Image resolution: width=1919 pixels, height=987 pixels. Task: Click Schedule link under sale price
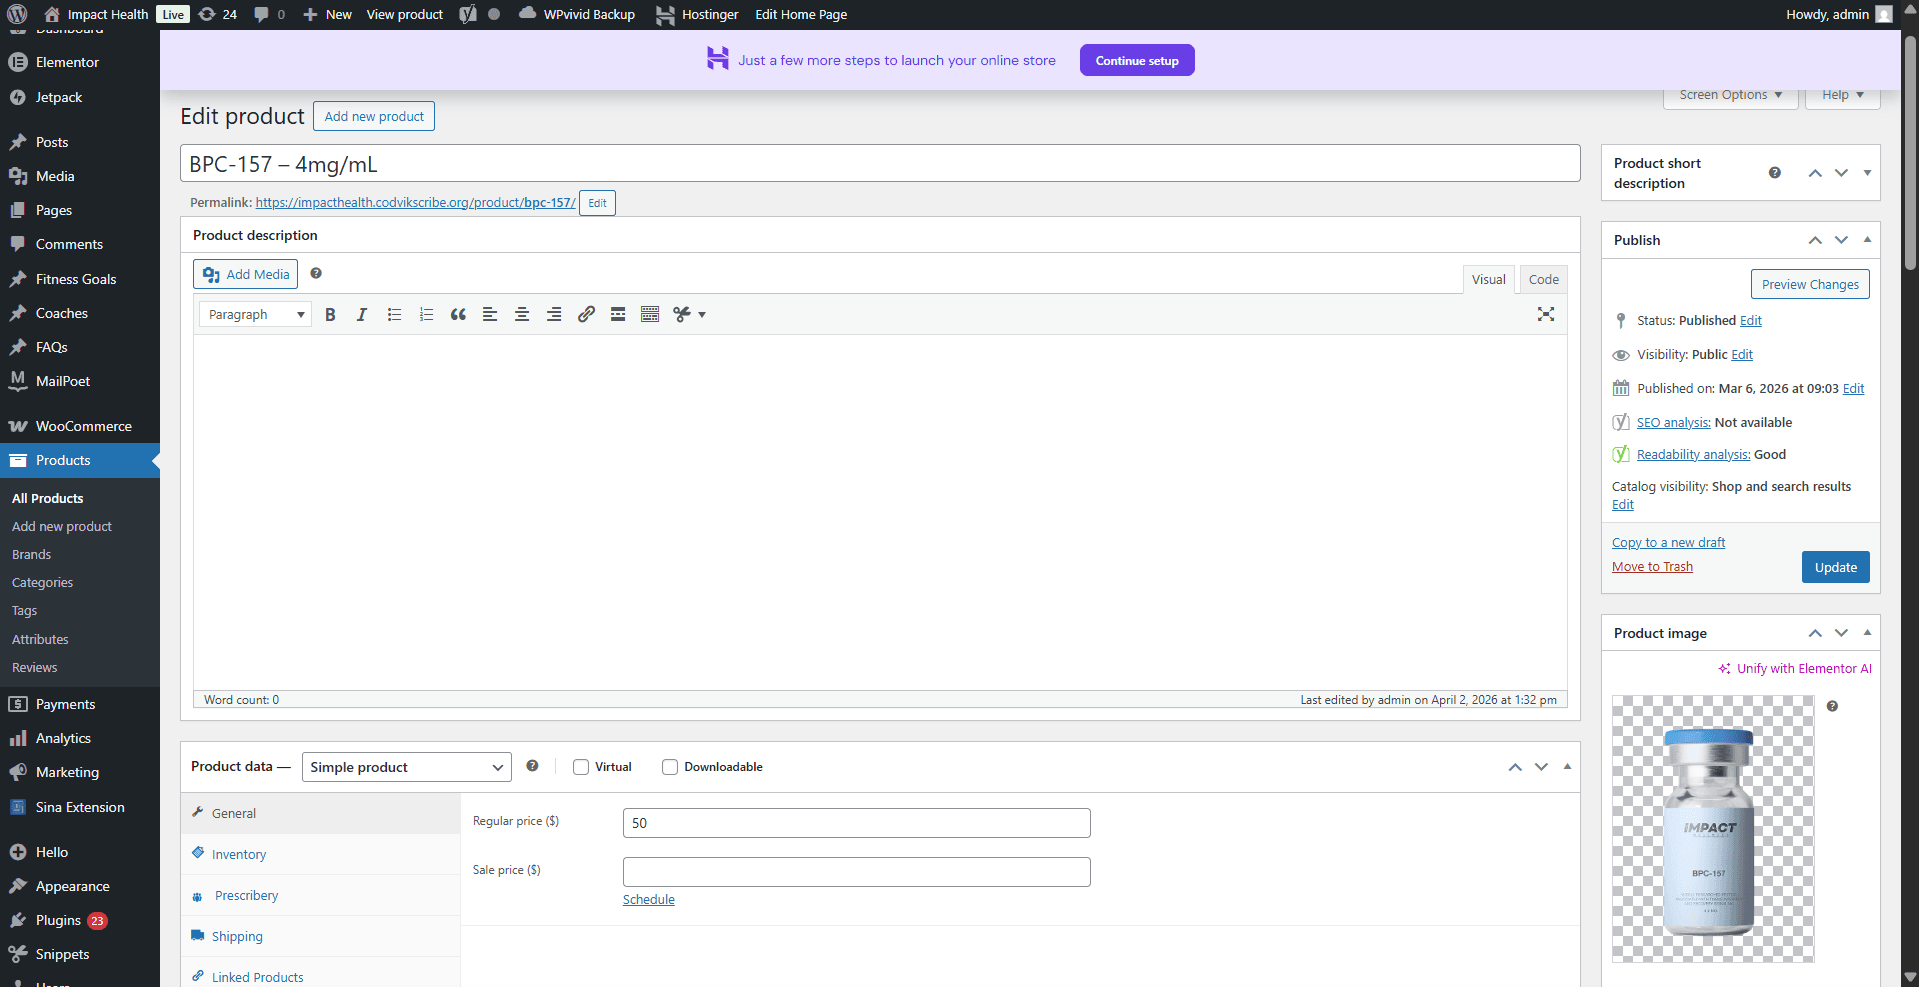(x=649, y=899)
